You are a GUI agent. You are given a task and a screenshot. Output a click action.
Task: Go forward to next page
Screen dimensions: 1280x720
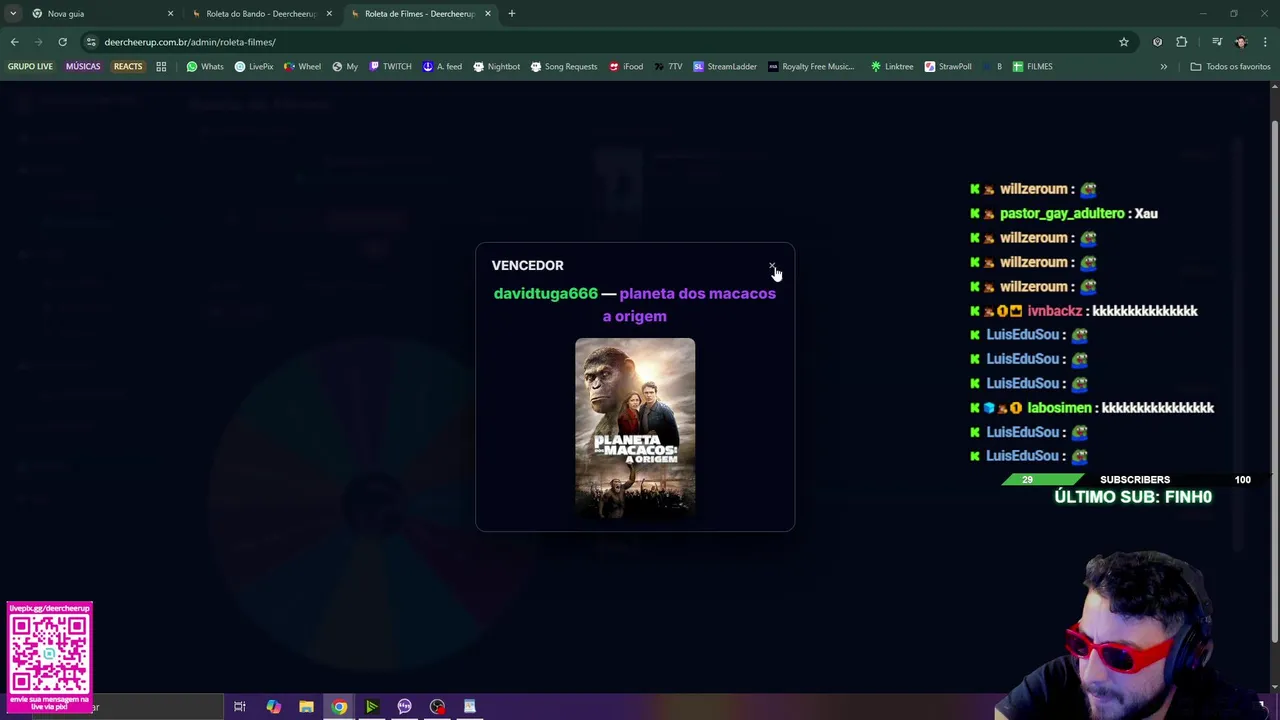click(x=38, y=42)
